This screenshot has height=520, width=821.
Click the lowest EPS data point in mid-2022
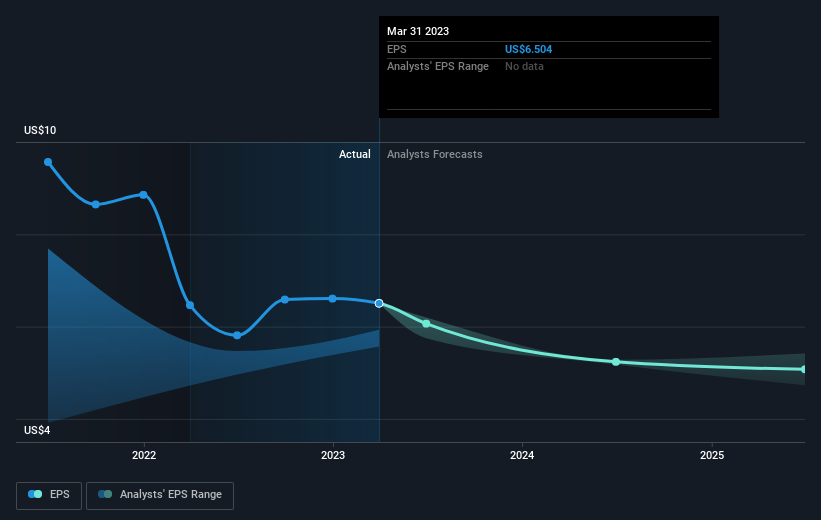(237, 335)
